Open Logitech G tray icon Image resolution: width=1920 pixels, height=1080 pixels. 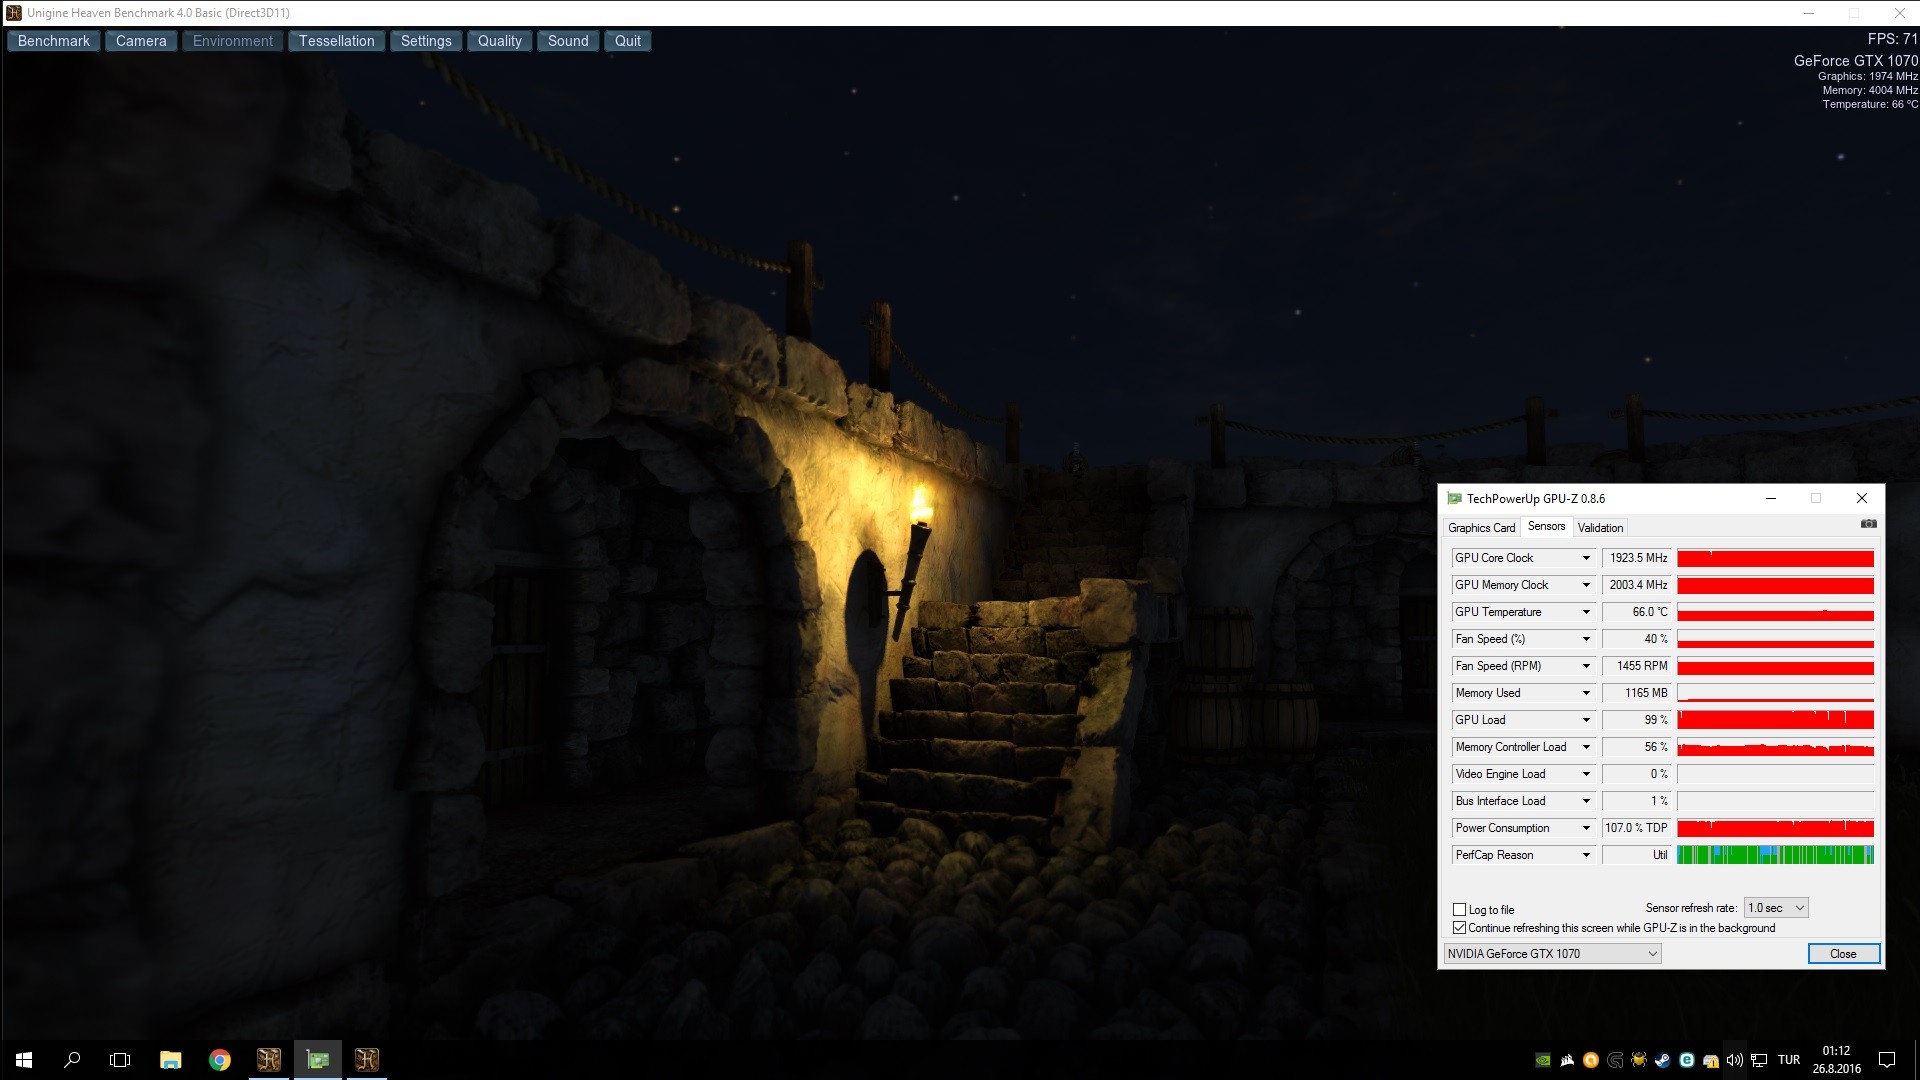[x=1615, y=1060]
